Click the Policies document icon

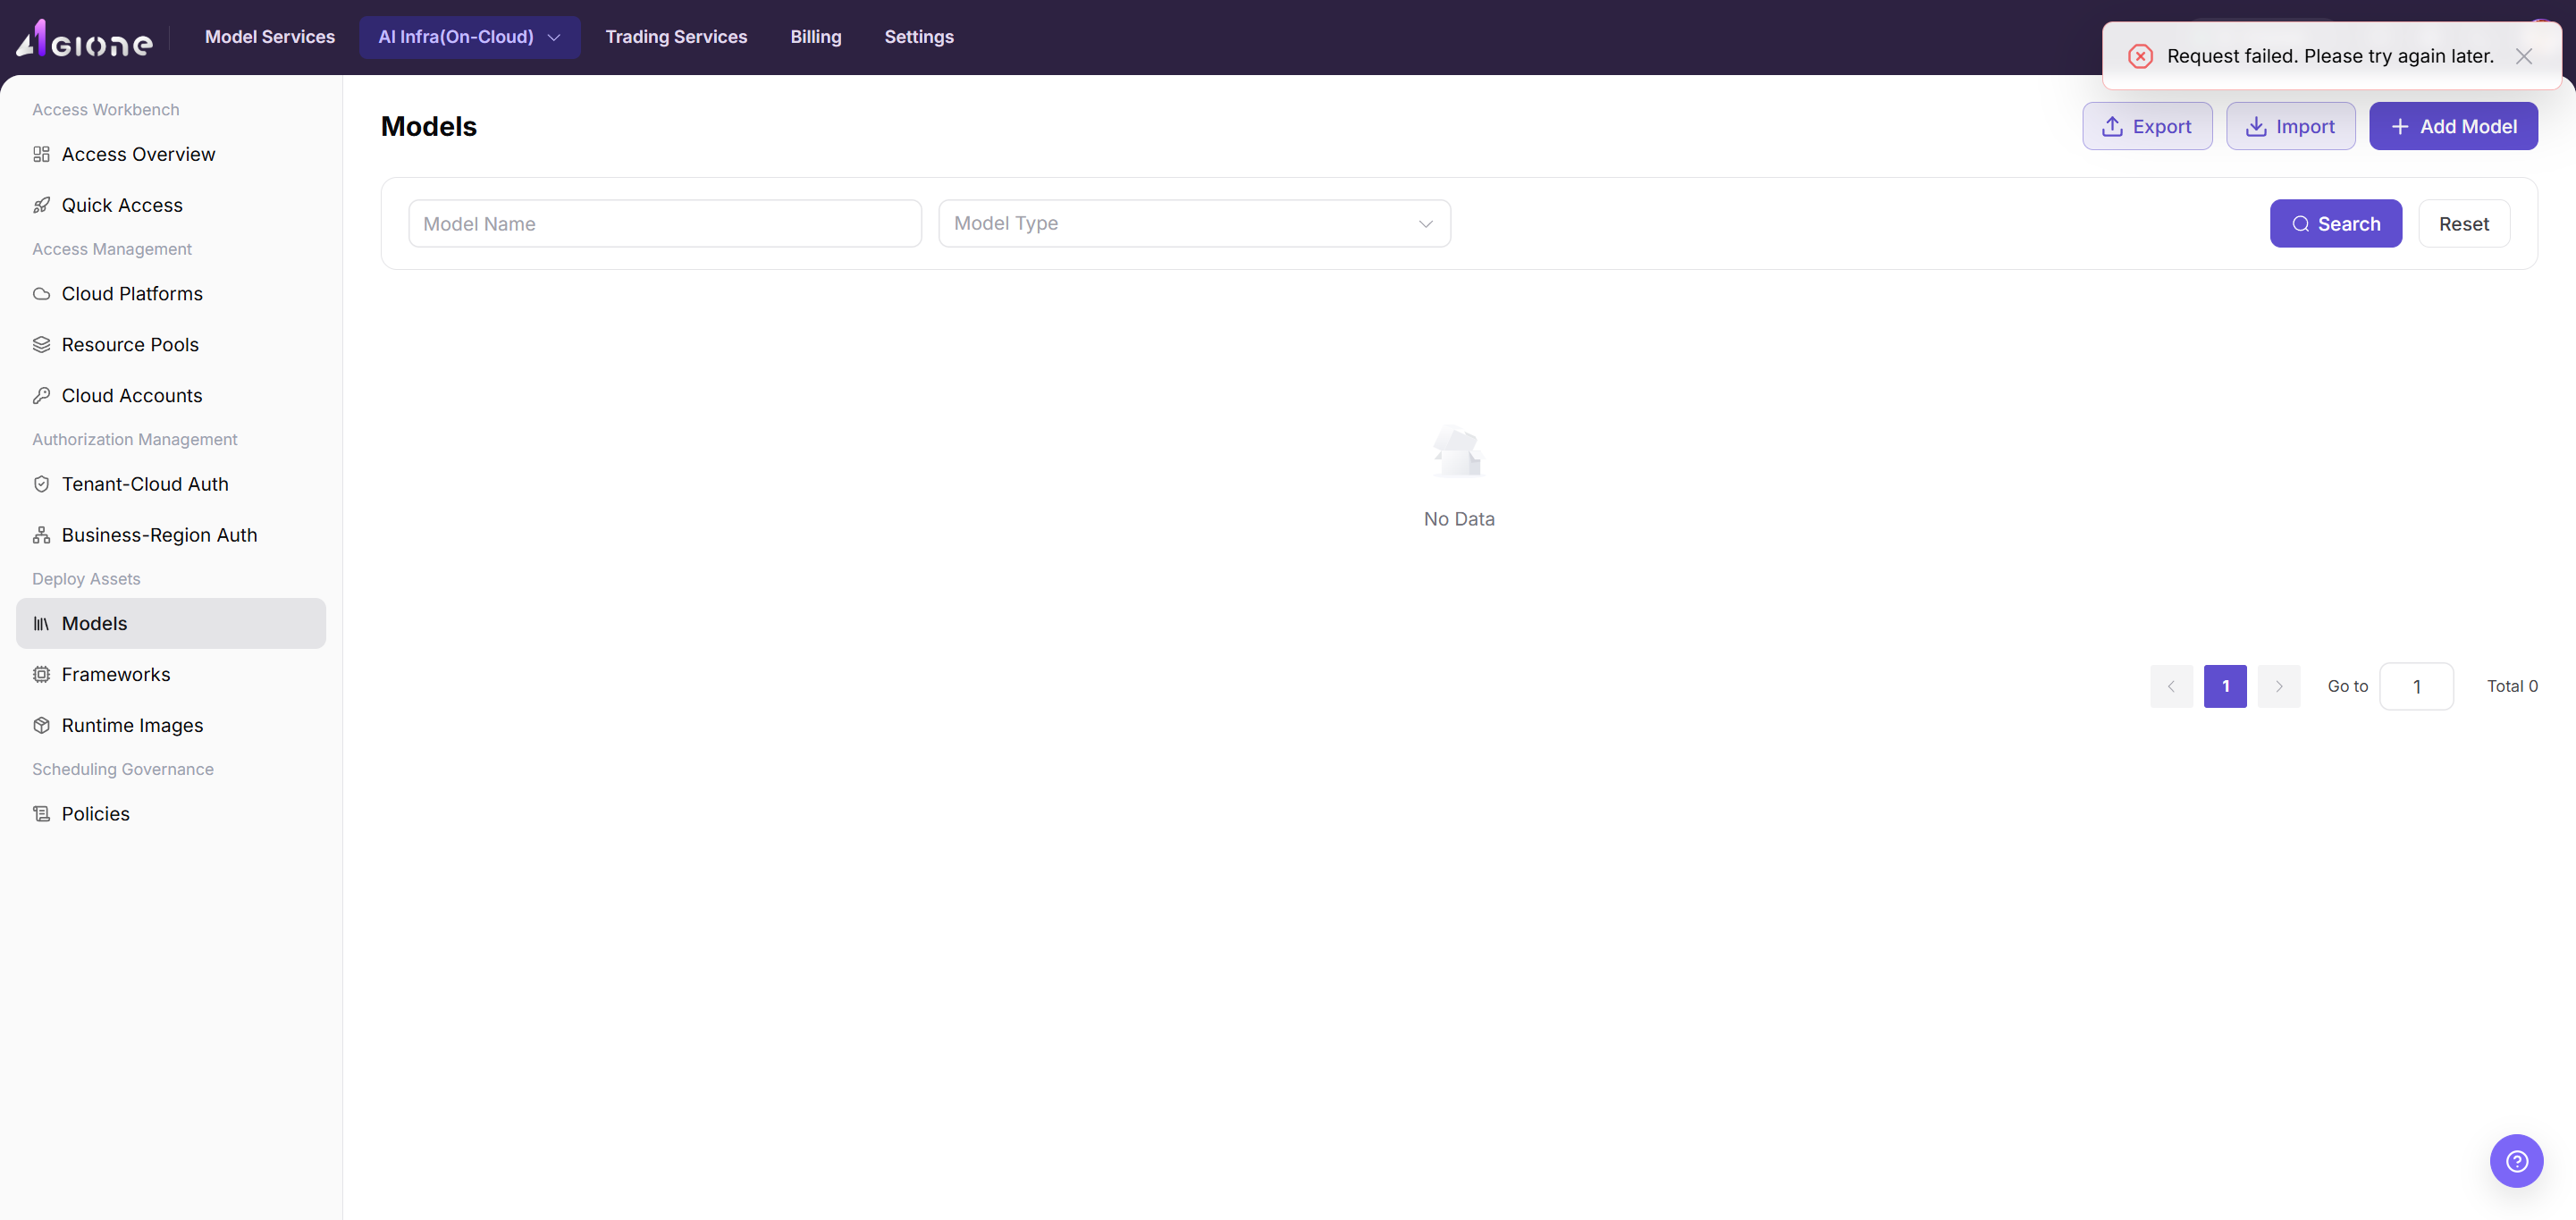pos(41,814)
